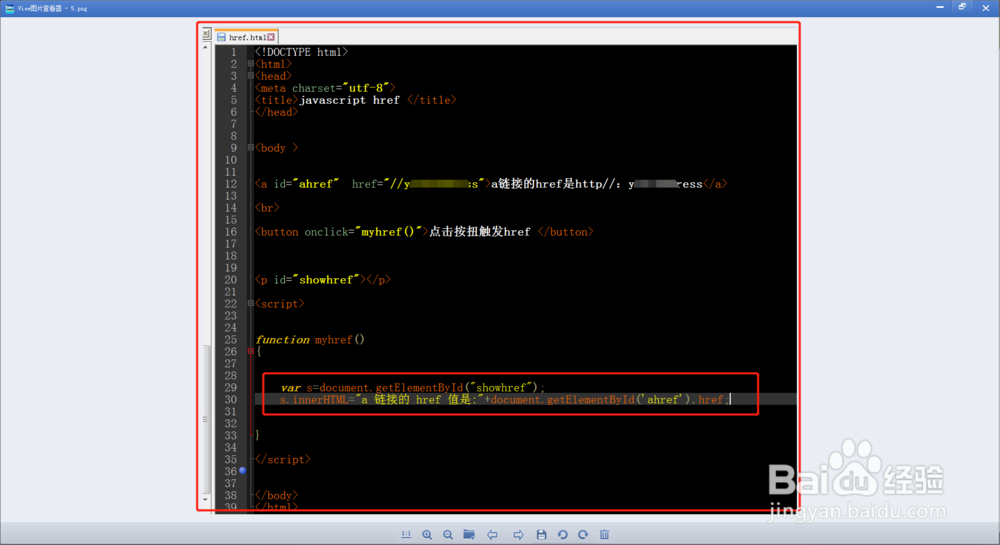This screenshot has height=545, width=1000.
Task: Save the image with the floppy icon
Action: (x=541, y=534)
